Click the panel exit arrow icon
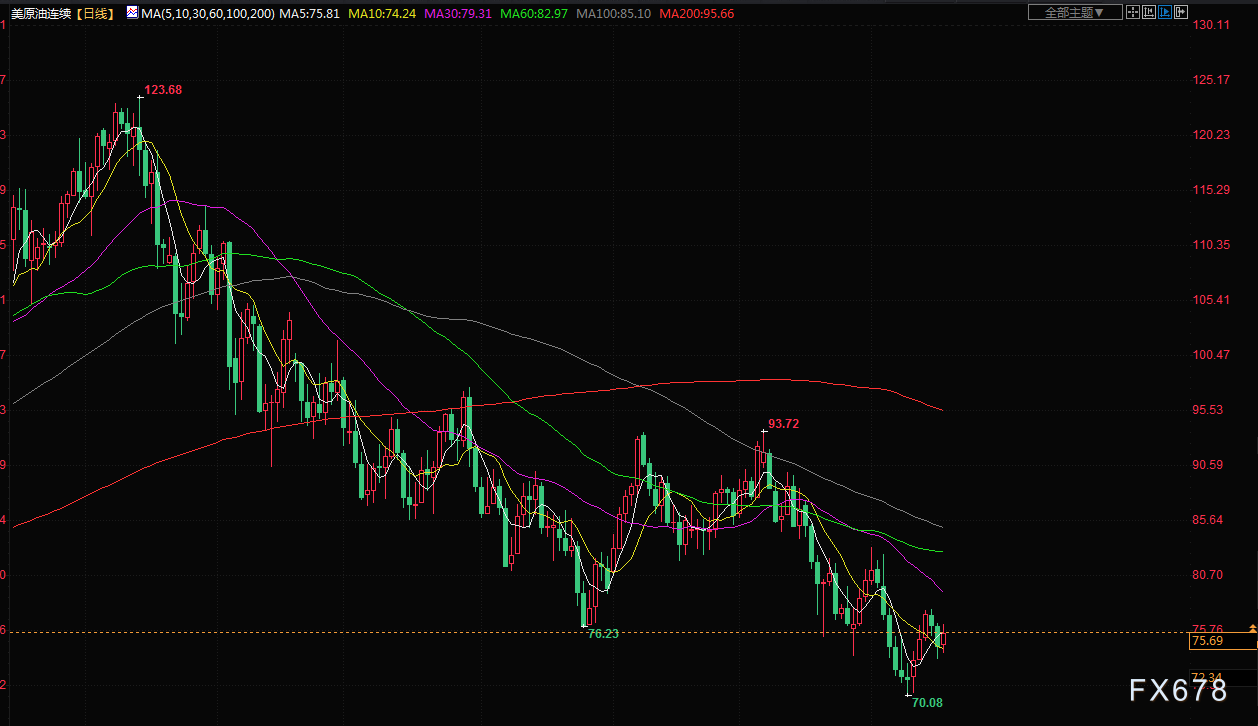This screenshot has height=726, width=1258. point(1181,12)
